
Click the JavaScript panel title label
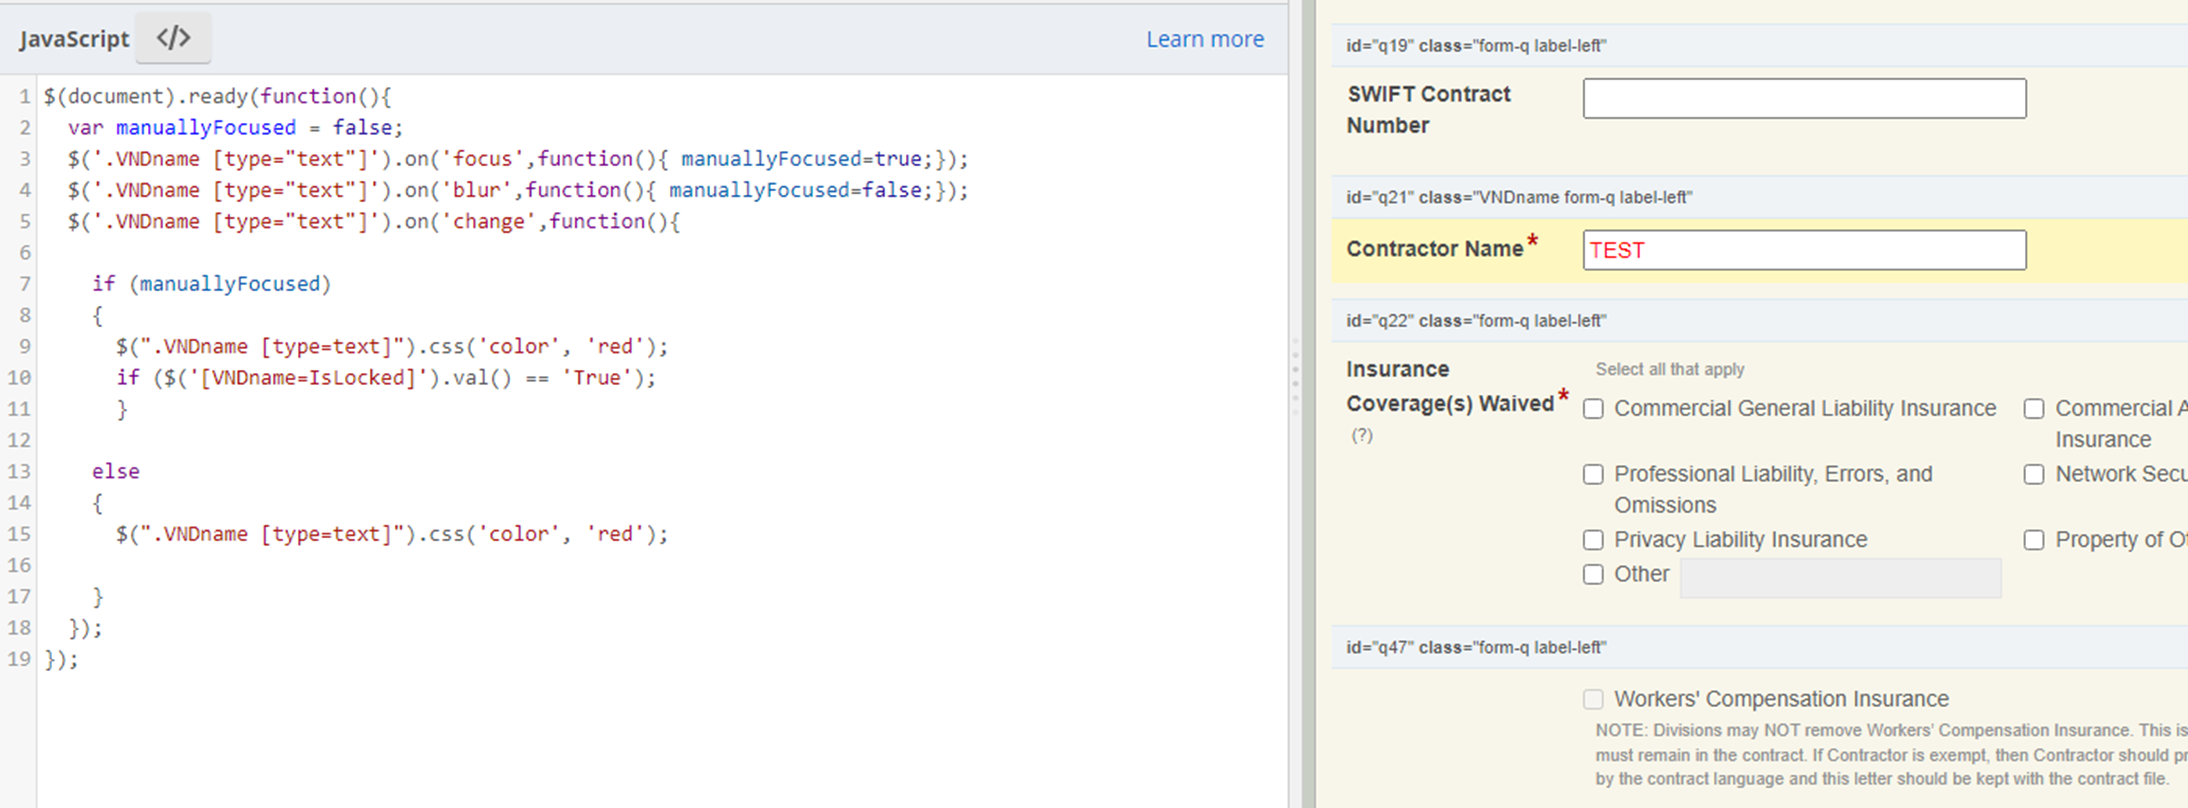click(x=74, y=39)
